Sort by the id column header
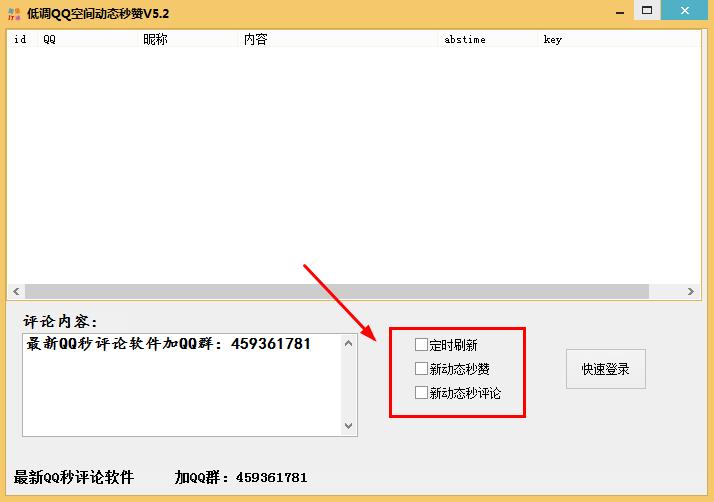 [x=22, y=40]
